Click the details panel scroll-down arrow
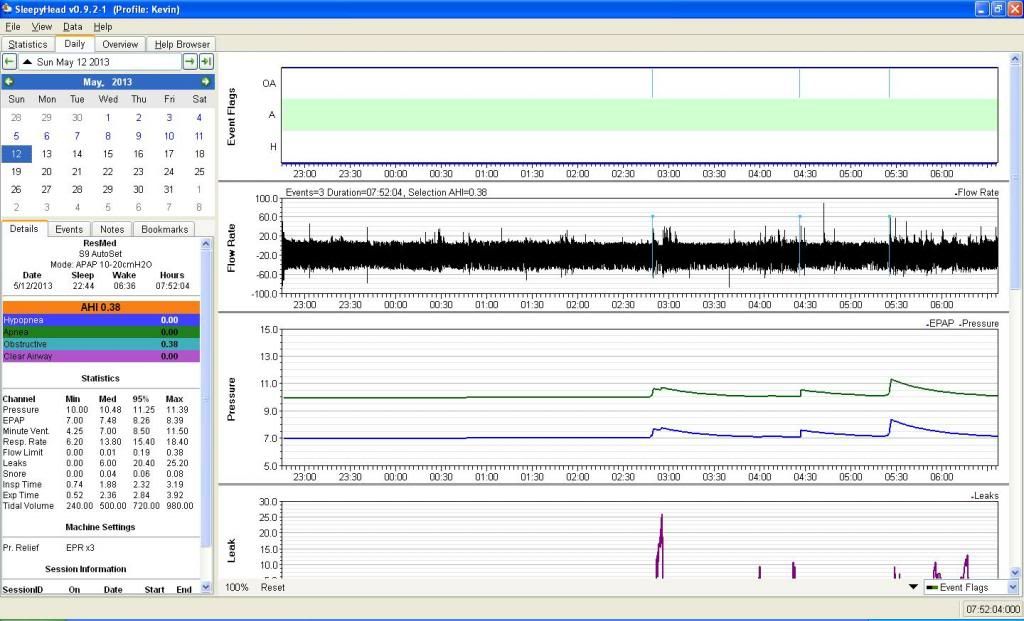The height and width of the screenshot is (621, 1024). pyautogui.click(x=206, y=587)
